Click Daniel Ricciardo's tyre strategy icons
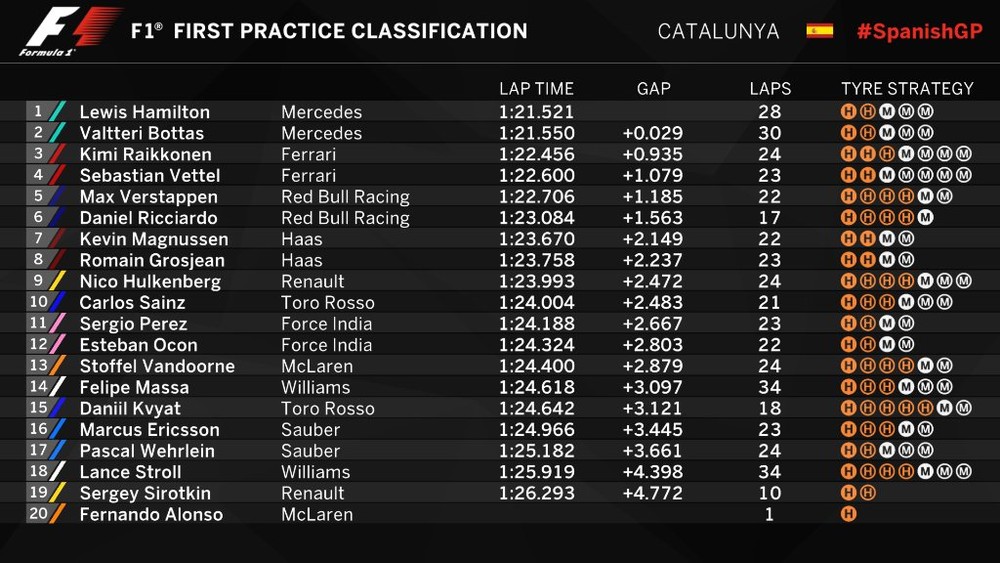Image resolution: width=1000 pixels, height=563 pixels. (x=887, y=217)
